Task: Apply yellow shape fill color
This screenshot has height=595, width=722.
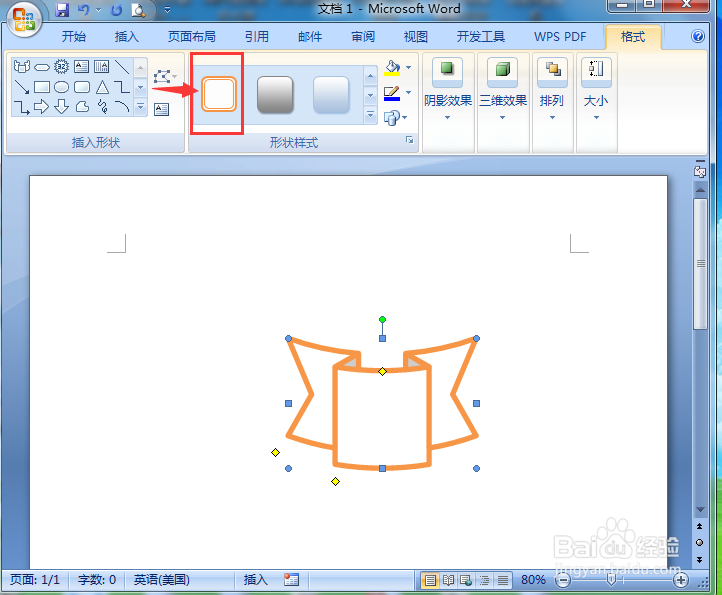Action: (x=392, y=68)
